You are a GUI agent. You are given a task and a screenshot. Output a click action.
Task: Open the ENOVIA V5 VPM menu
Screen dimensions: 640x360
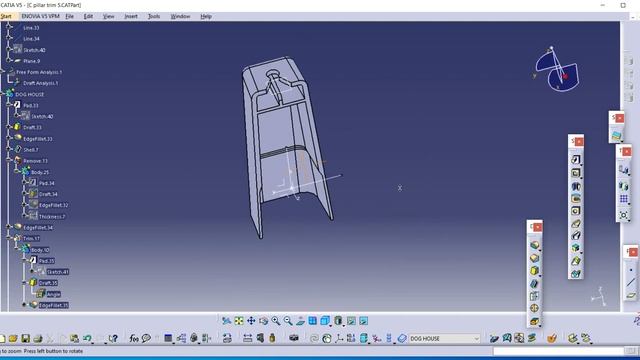40,16
